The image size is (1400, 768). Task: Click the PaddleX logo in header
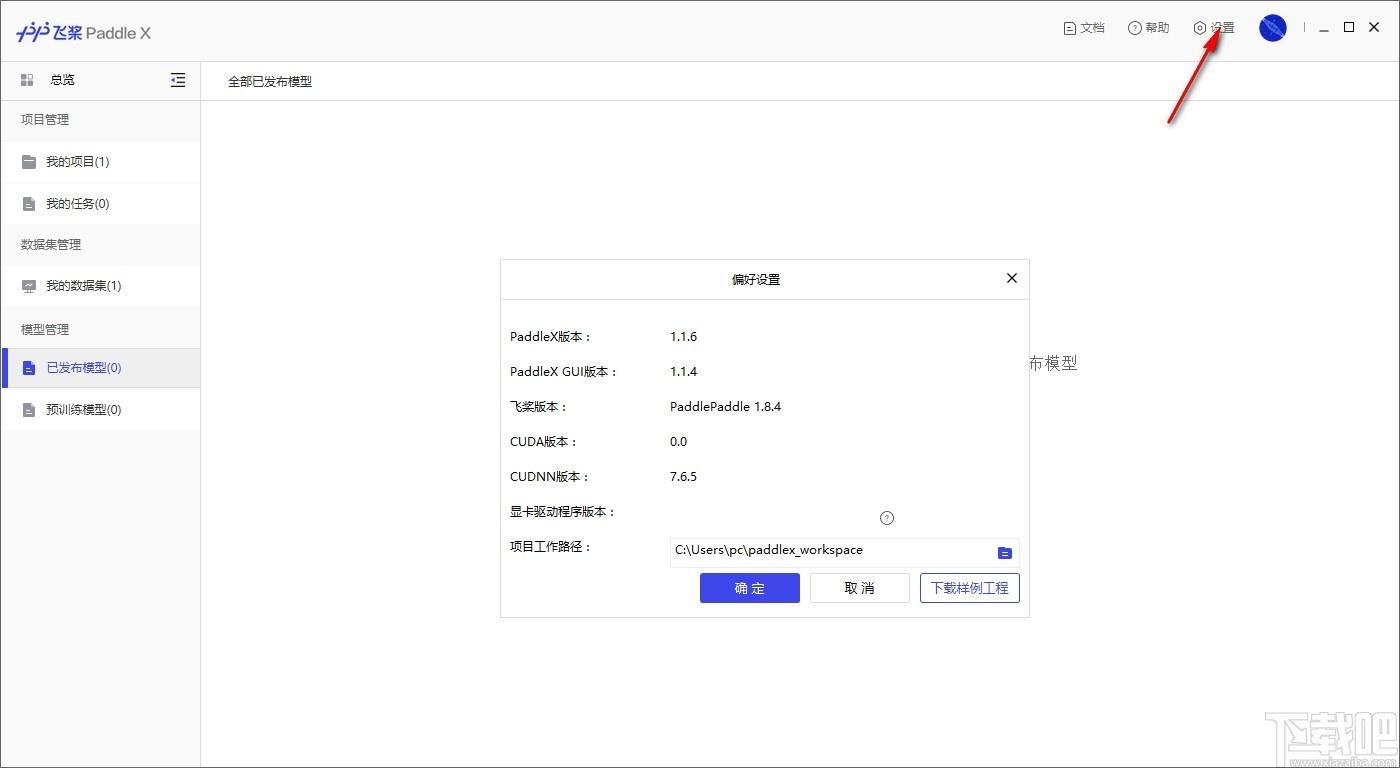83,32
